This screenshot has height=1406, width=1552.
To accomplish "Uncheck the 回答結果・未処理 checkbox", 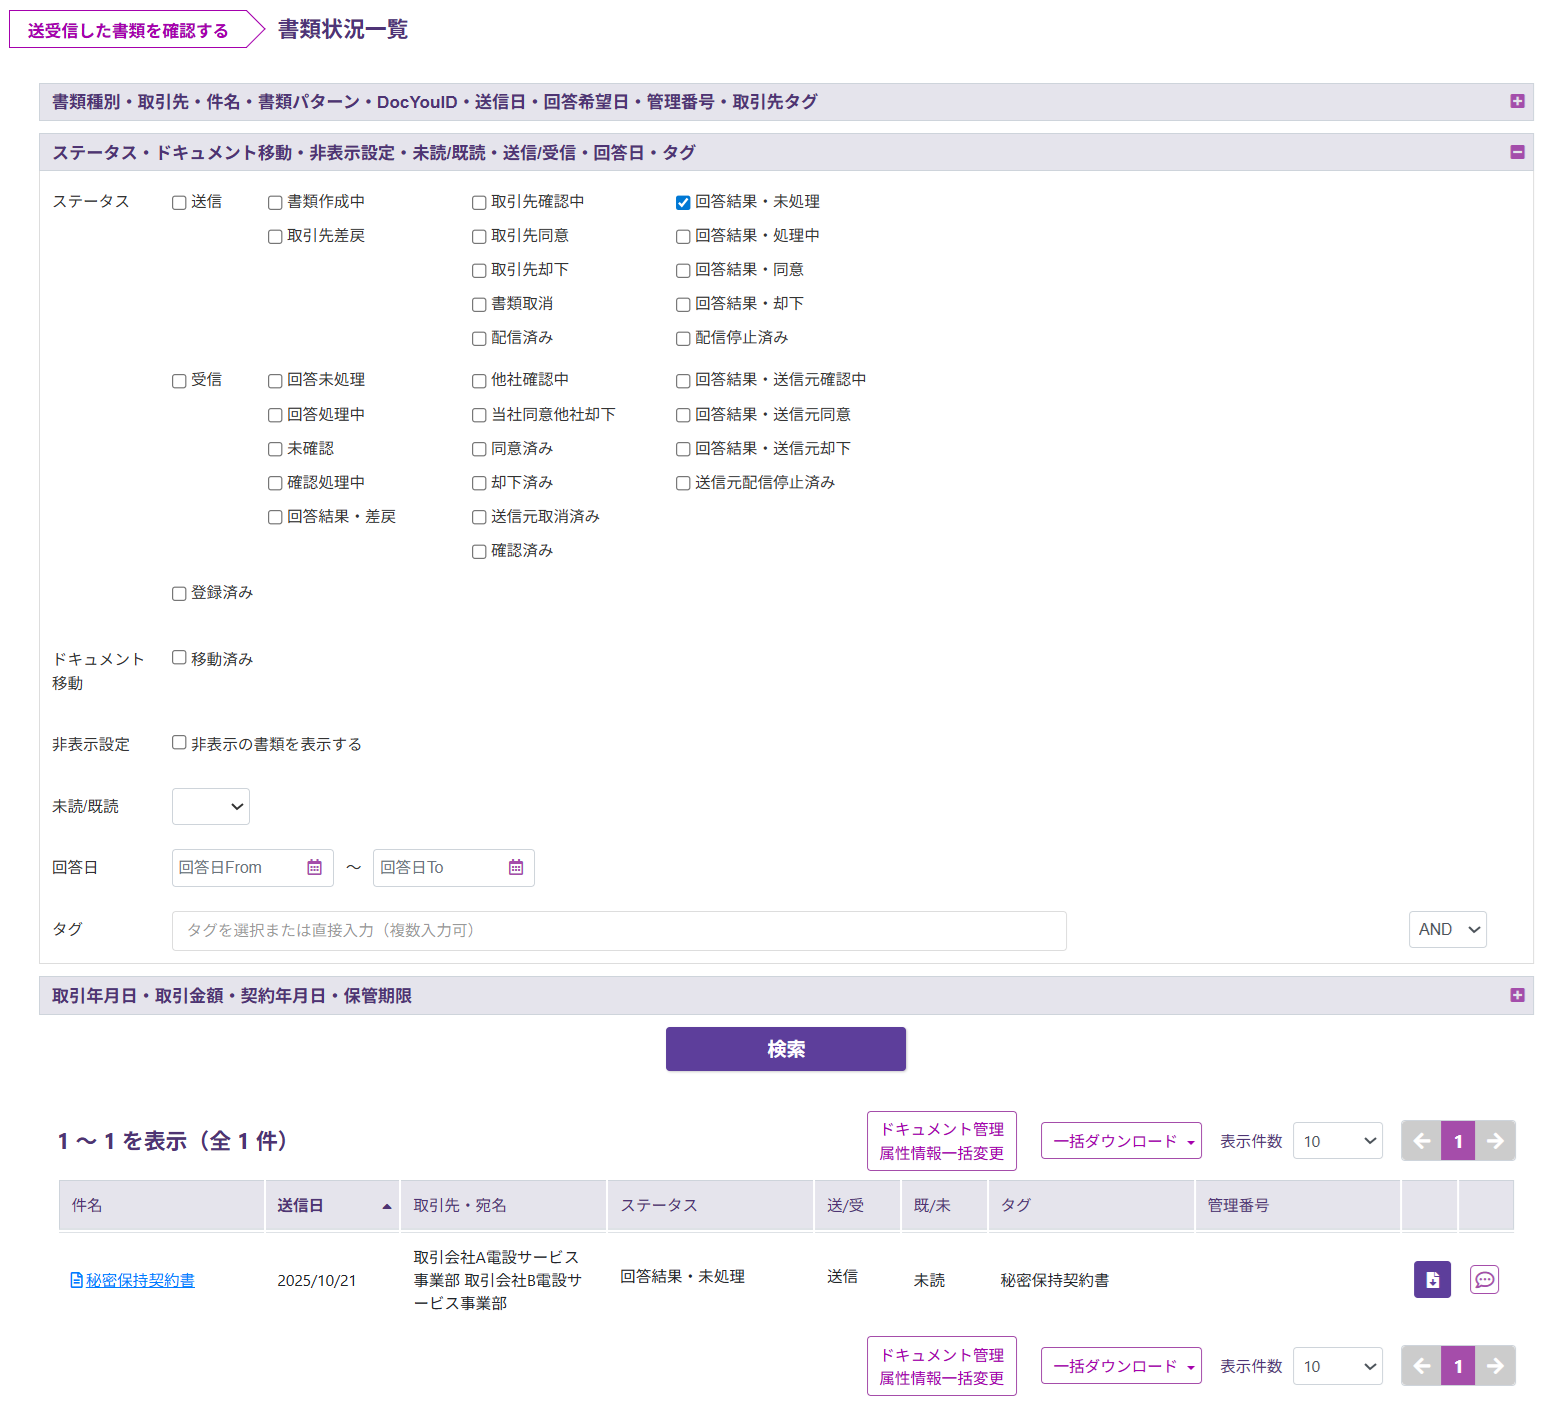I will pos(683,203).
